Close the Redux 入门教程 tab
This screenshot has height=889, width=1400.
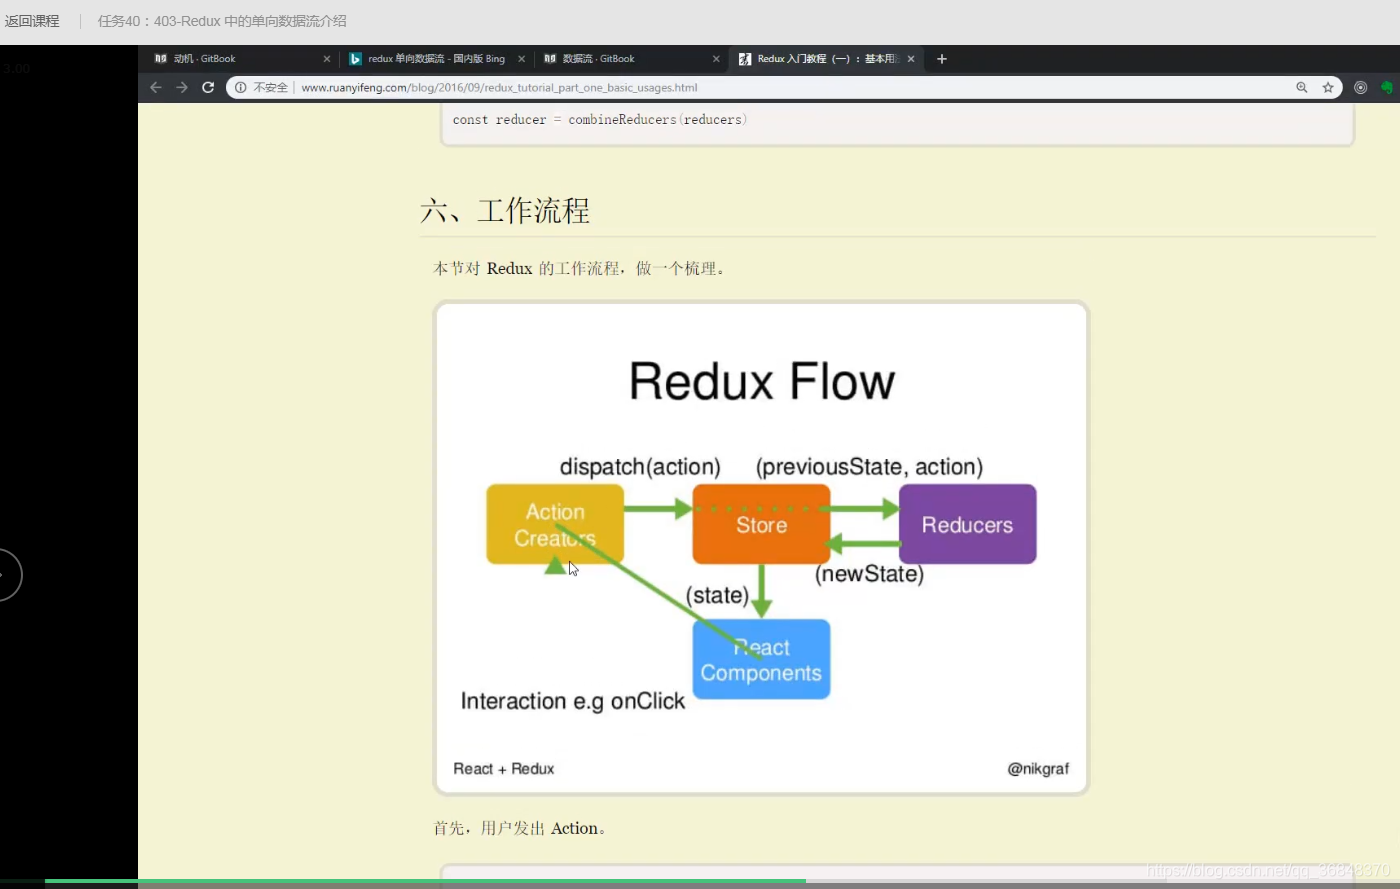pos(911,58)
